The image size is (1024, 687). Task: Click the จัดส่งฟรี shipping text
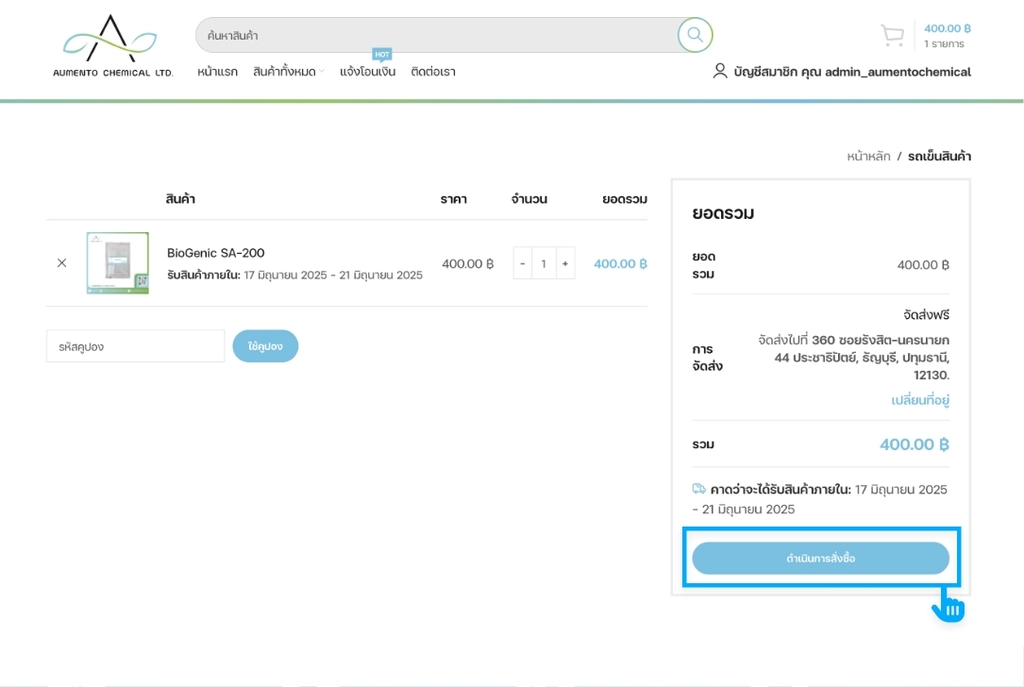coord(926,315)
